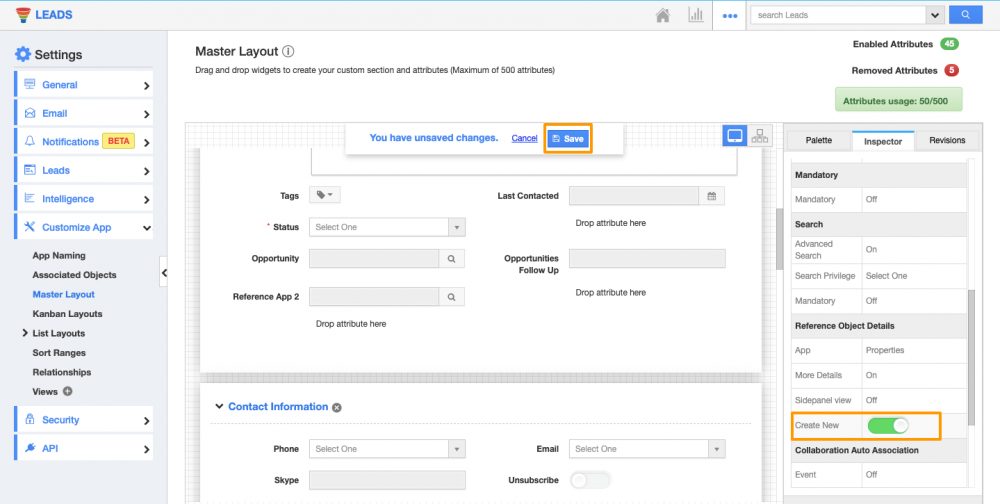Save the unsaved layout changes
Image resolution: width=1000 pixels, height=504 pixels.
point(568,139)
